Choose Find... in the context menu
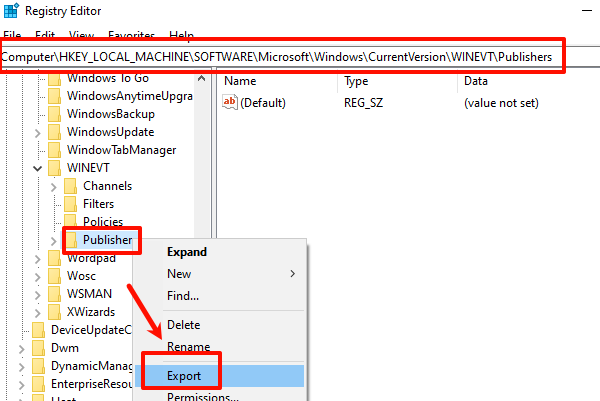 (x=220, y=295)
